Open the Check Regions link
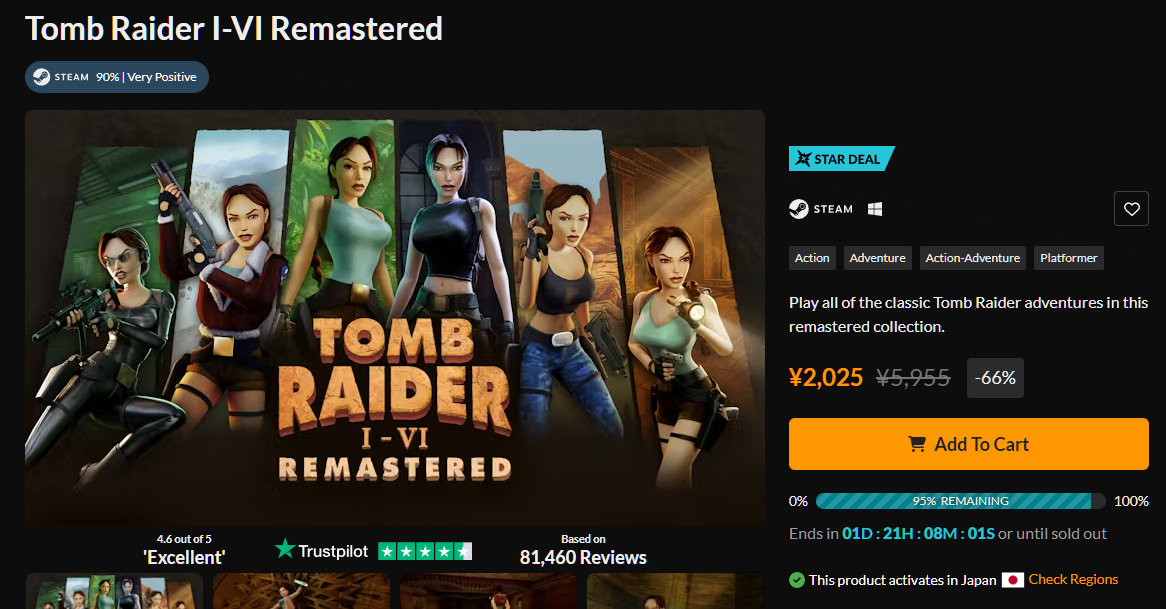Viewport: 1166px width, 609px height. [x=1073, y=580]
